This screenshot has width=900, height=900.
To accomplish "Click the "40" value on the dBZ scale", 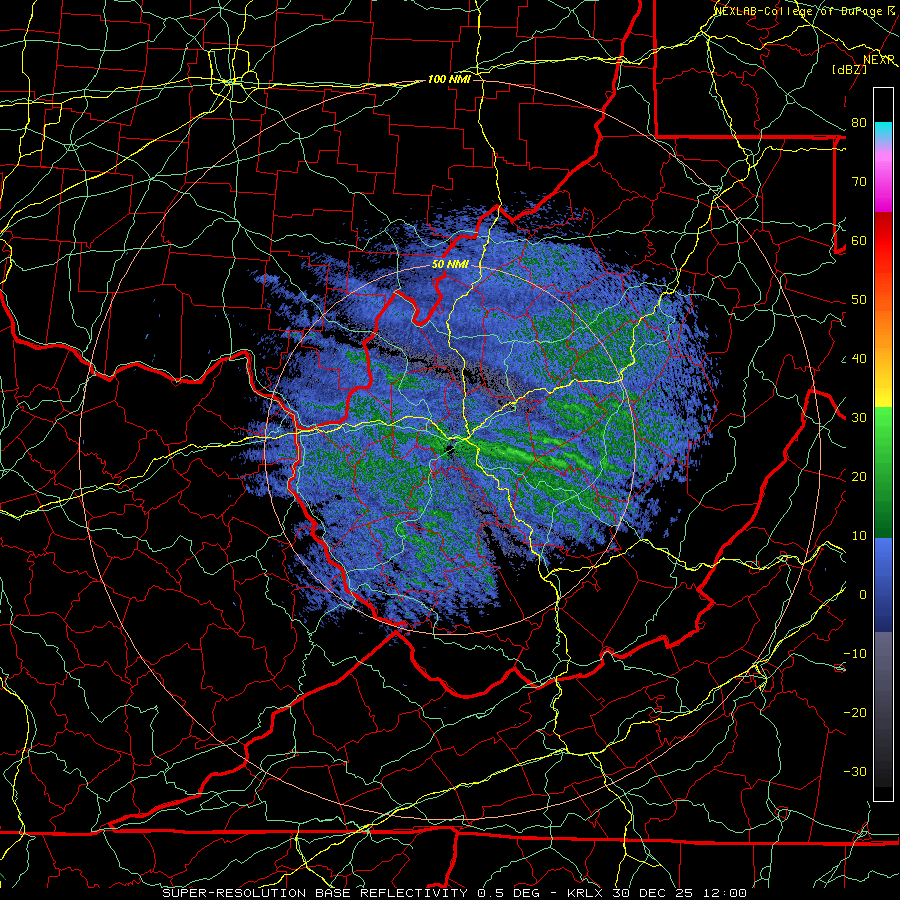I will [x=859, y=359].
